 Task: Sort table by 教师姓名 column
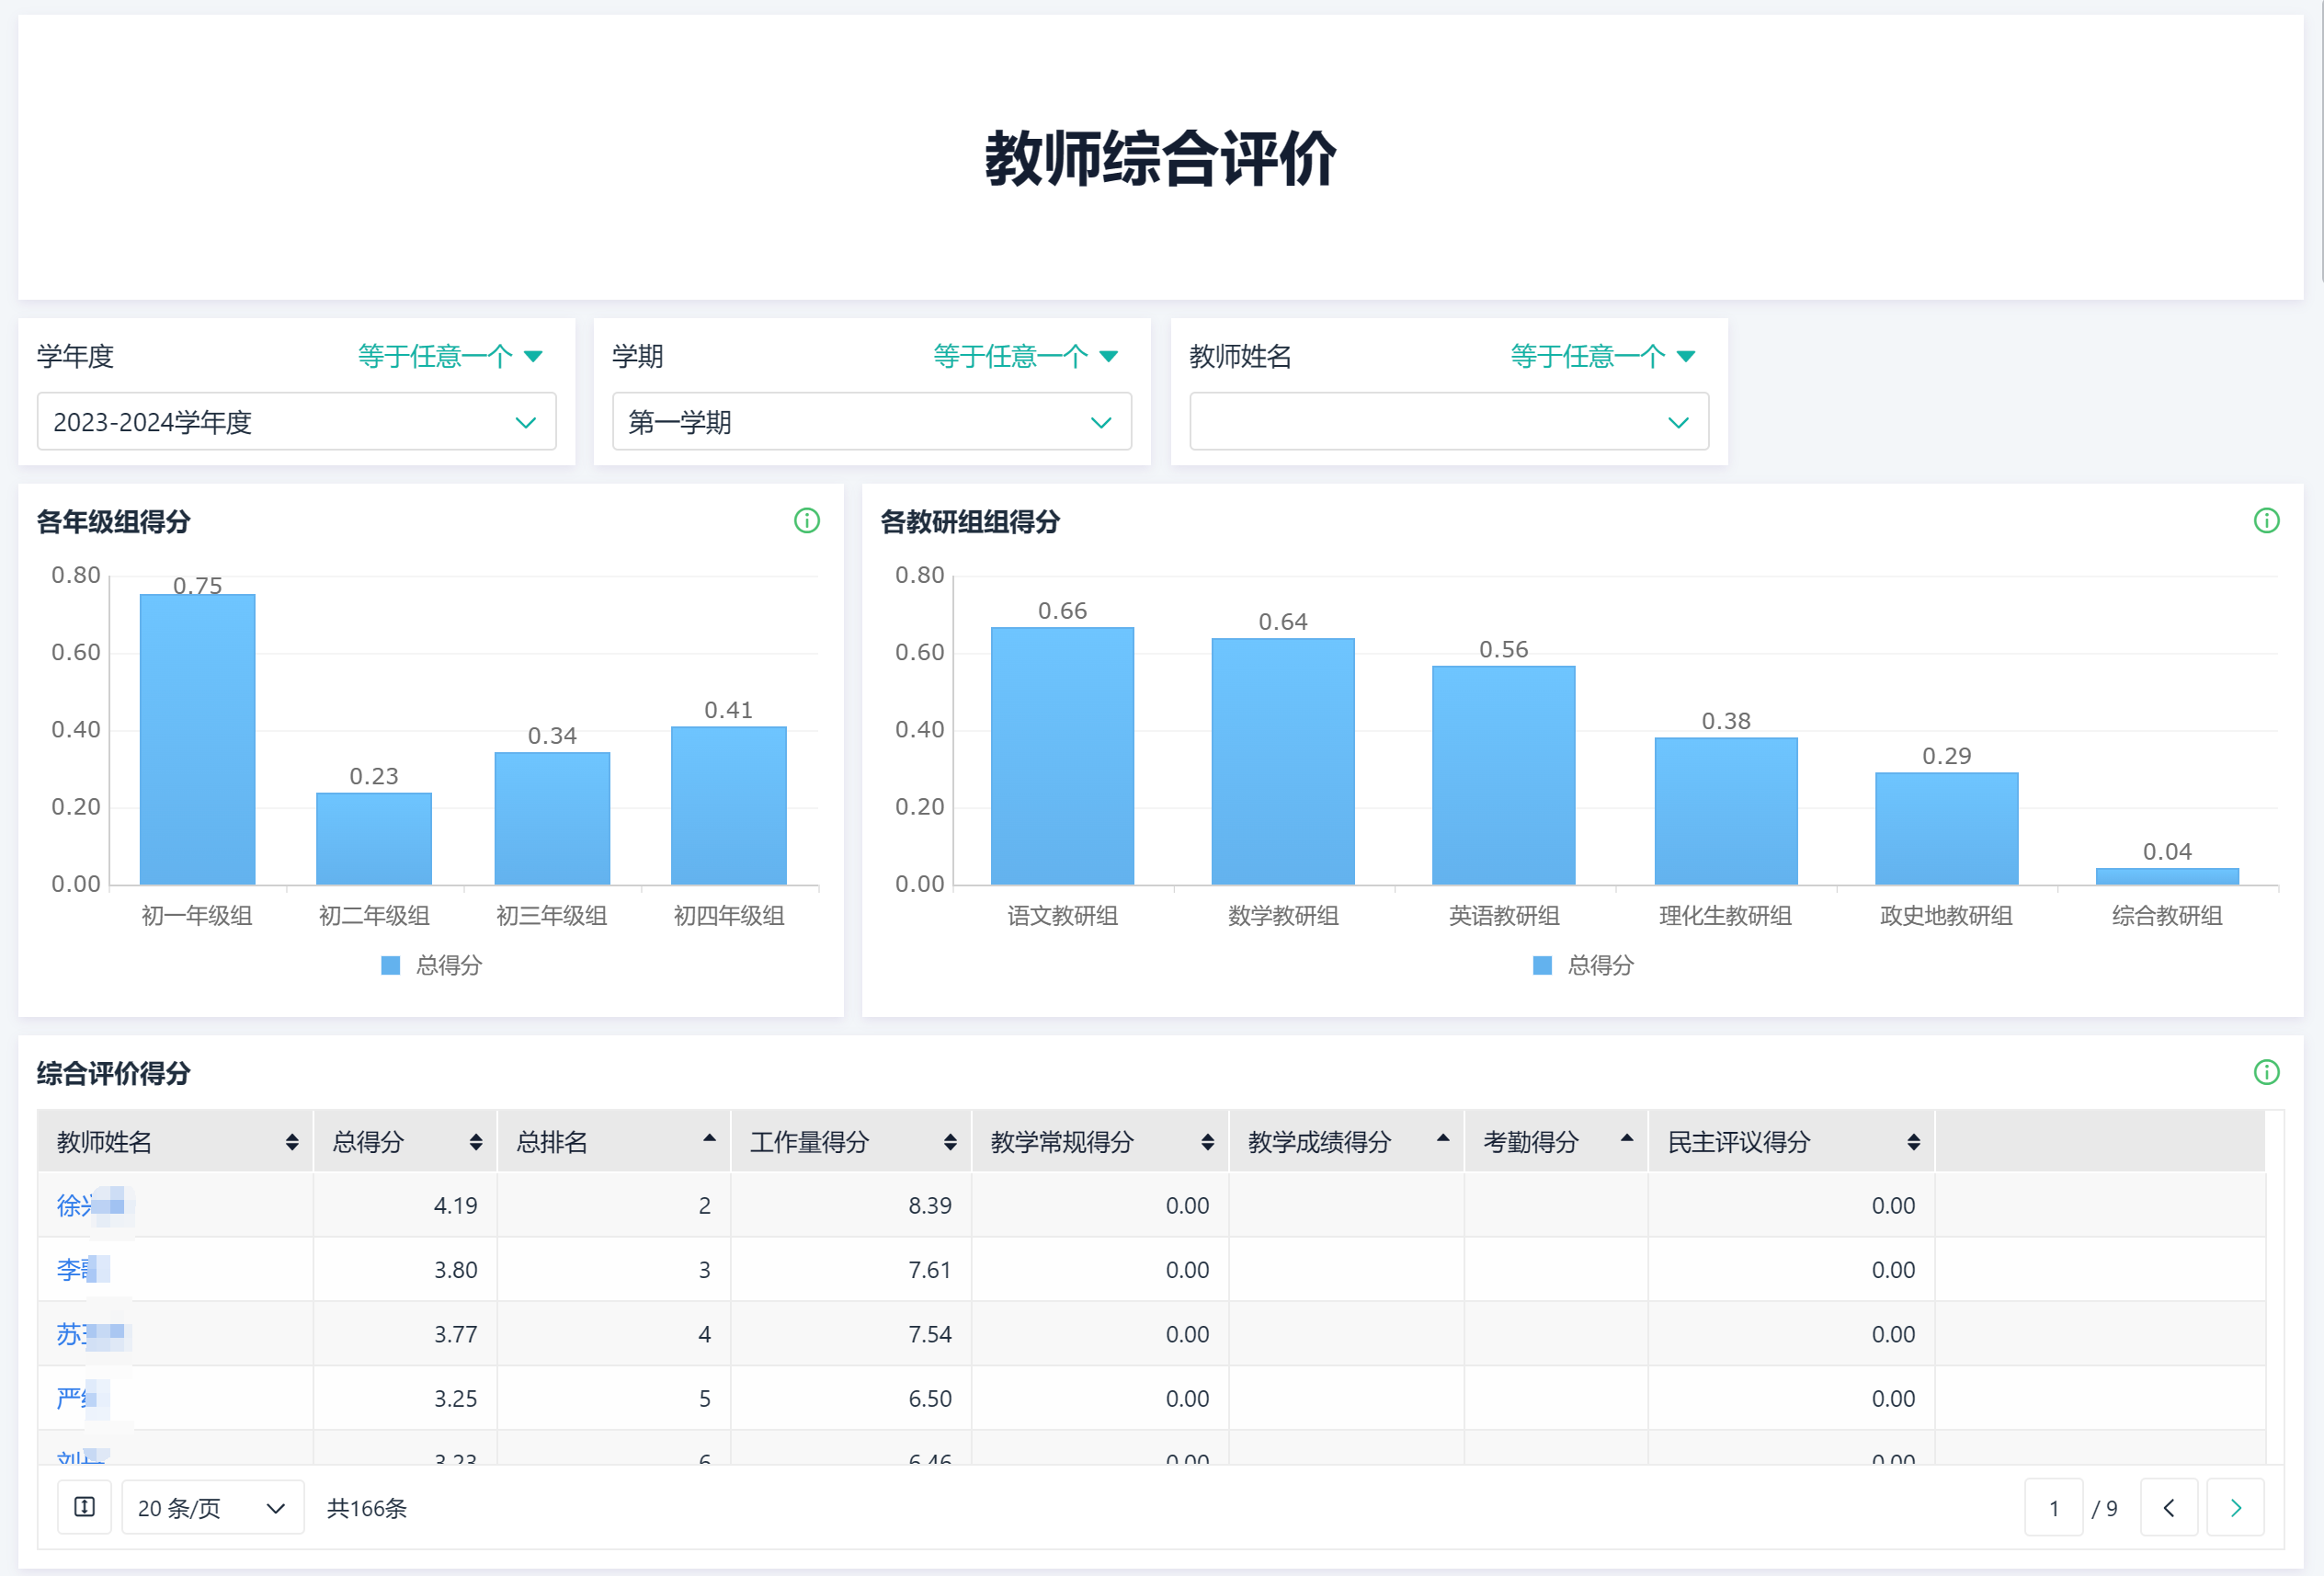[292, 1142]
